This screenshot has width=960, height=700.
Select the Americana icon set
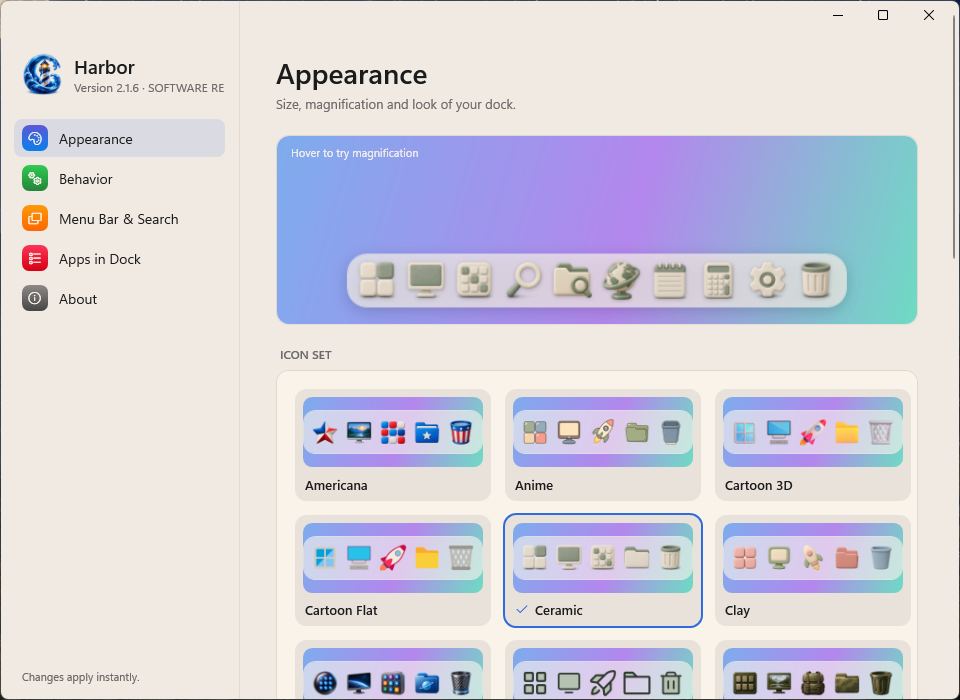(393, 445)
